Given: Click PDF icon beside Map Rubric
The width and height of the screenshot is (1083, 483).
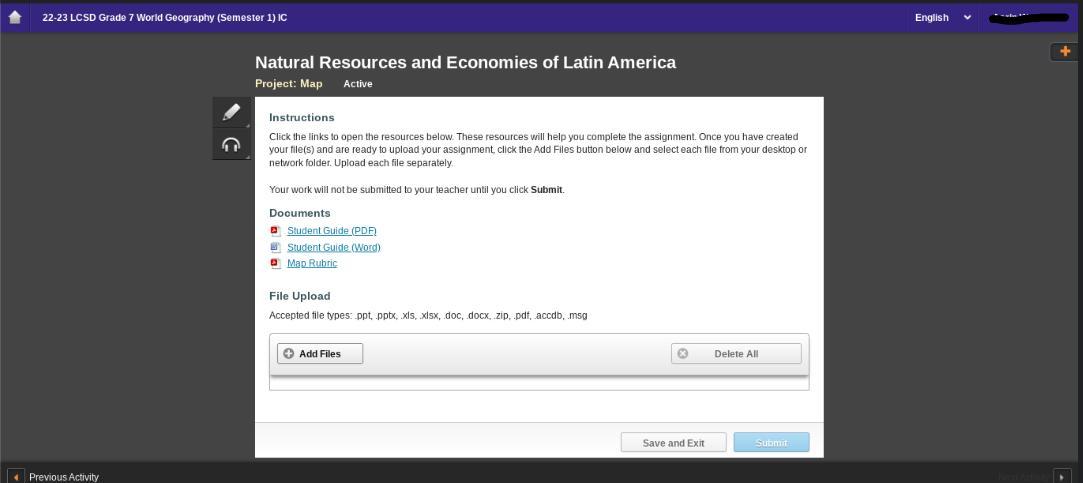Looking at the screenshot, I should point(275,263).
